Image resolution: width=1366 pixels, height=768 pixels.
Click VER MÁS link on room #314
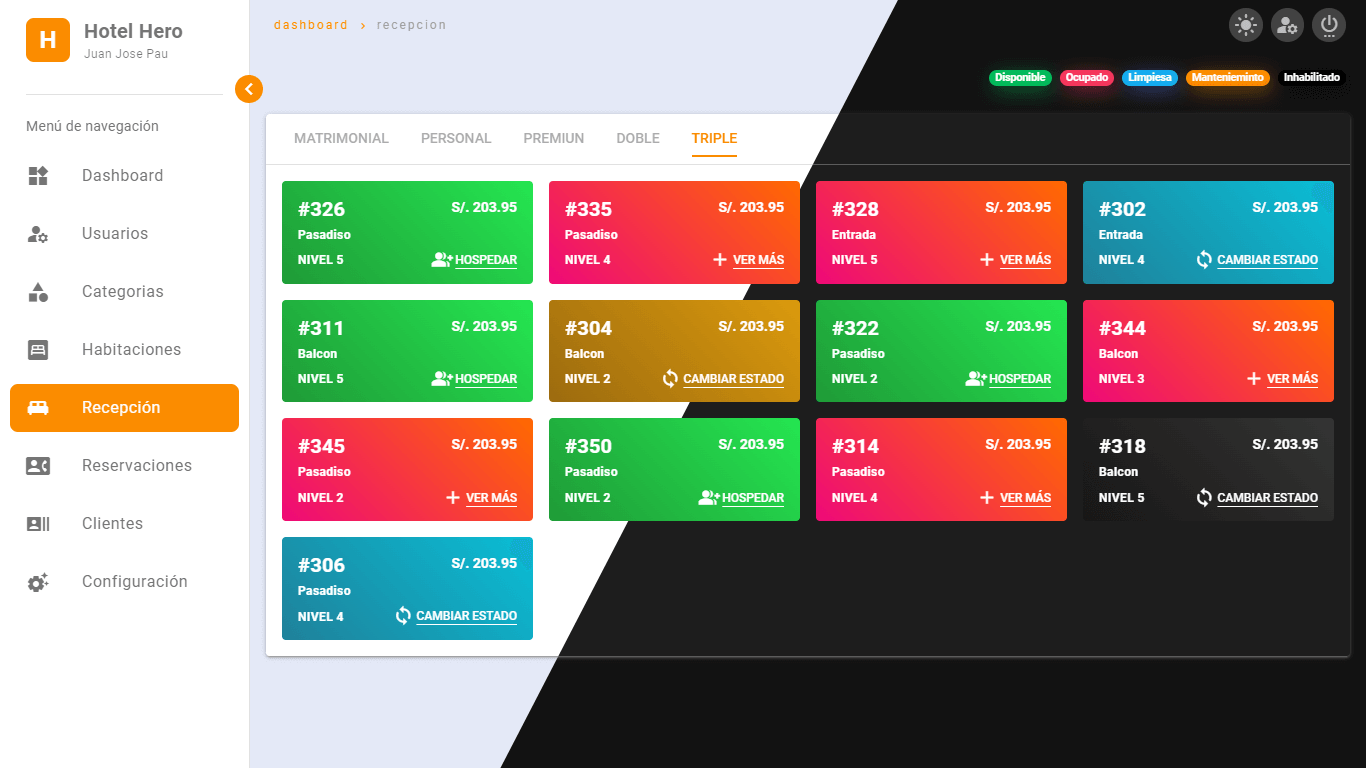[x=1025, y=498]
